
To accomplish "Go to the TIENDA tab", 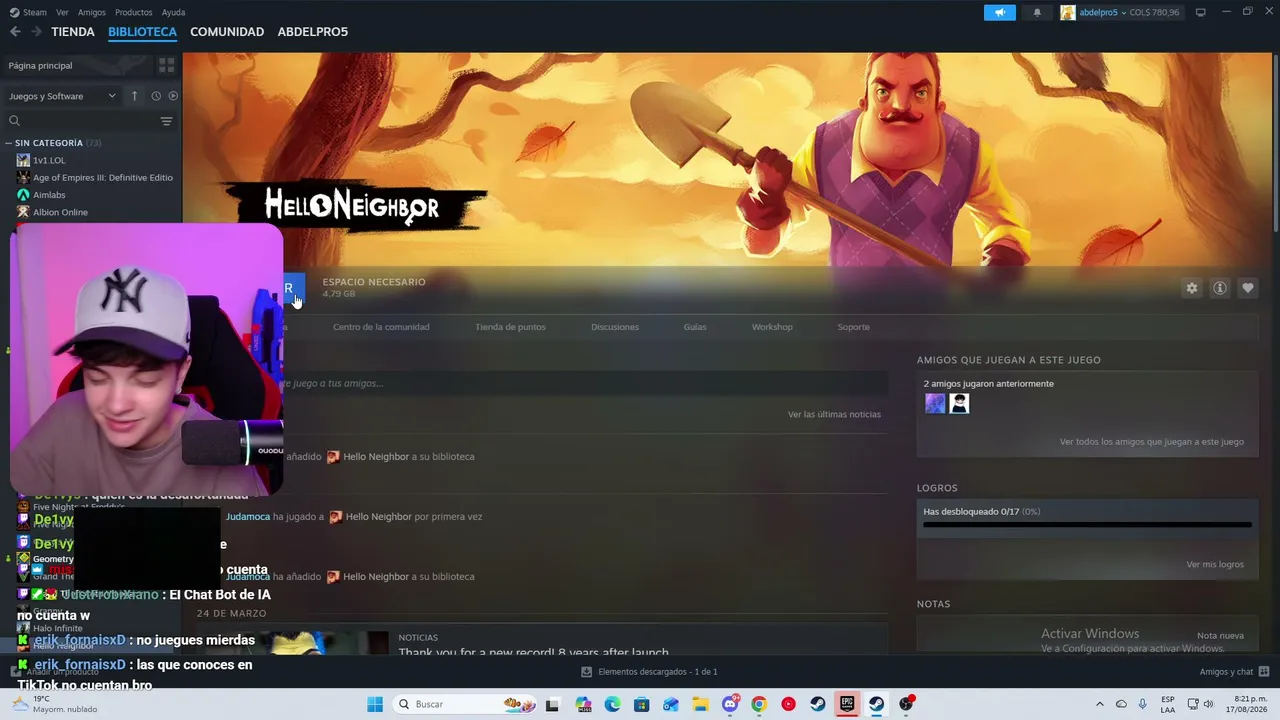I will tap(73, 32).
